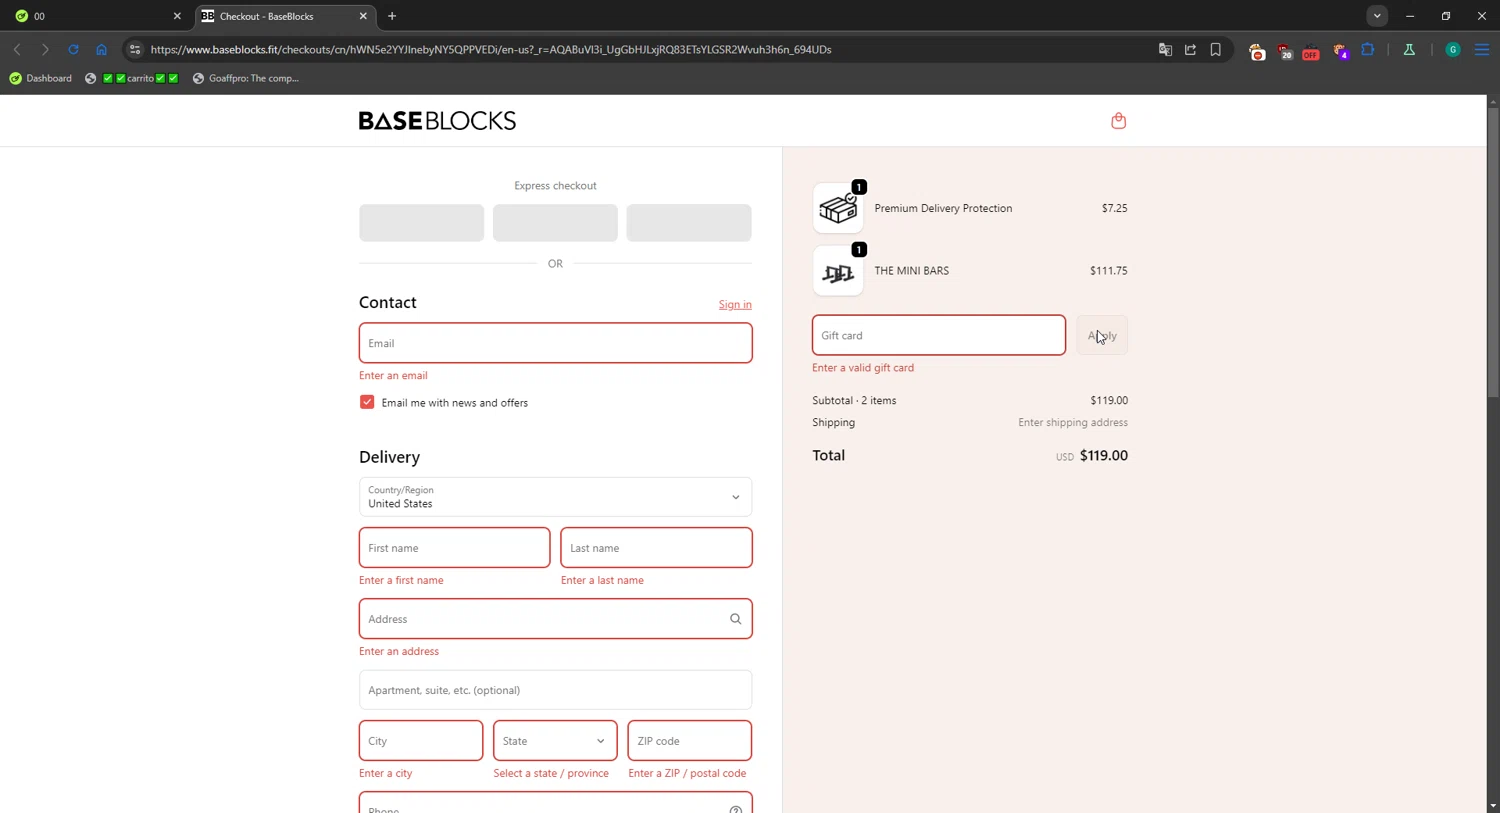This screenshot has height=813, width=1500.
Task: Open the cookie extension with badge 4
Action: (x=1340, y=51)
